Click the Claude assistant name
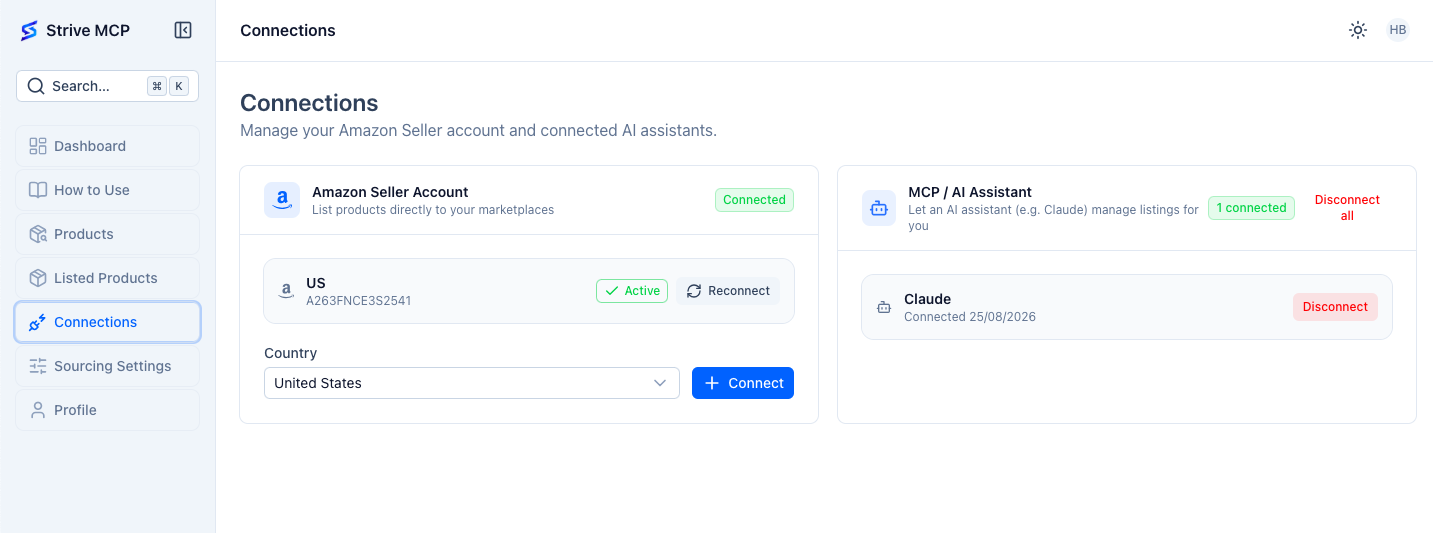Image resolution: width=1433 pixels, height=533 pixels. (x=927, y=299)
